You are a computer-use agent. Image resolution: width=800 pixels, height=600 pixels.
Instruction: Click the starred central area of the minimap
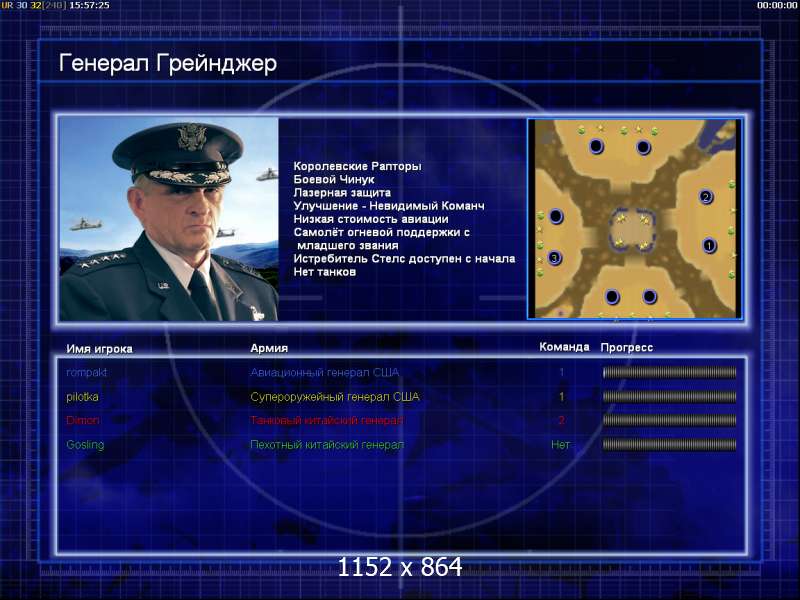pyautogui.click(x=633, y=231)
